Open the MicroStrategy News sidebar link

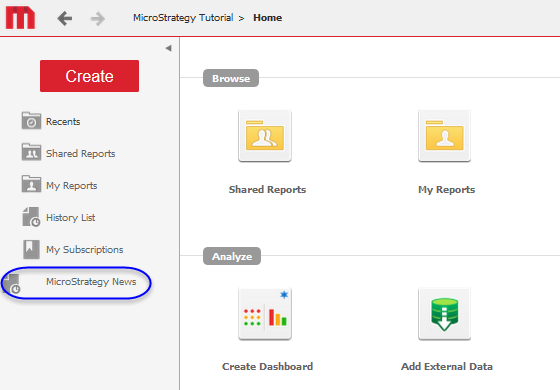pyautogui.click(x=91, y=282)
